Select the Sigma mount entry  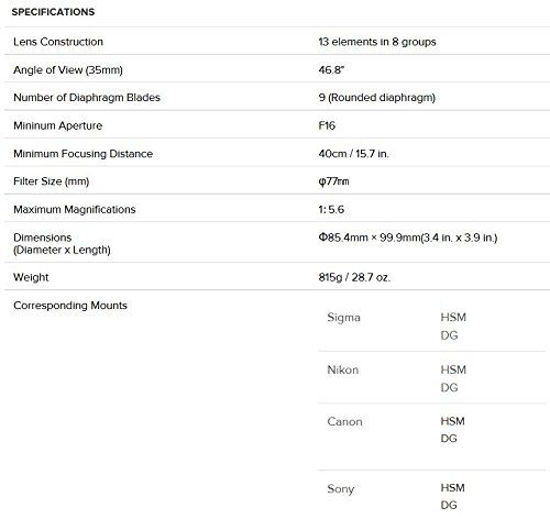pyautogui.click(x=344, y=317)
